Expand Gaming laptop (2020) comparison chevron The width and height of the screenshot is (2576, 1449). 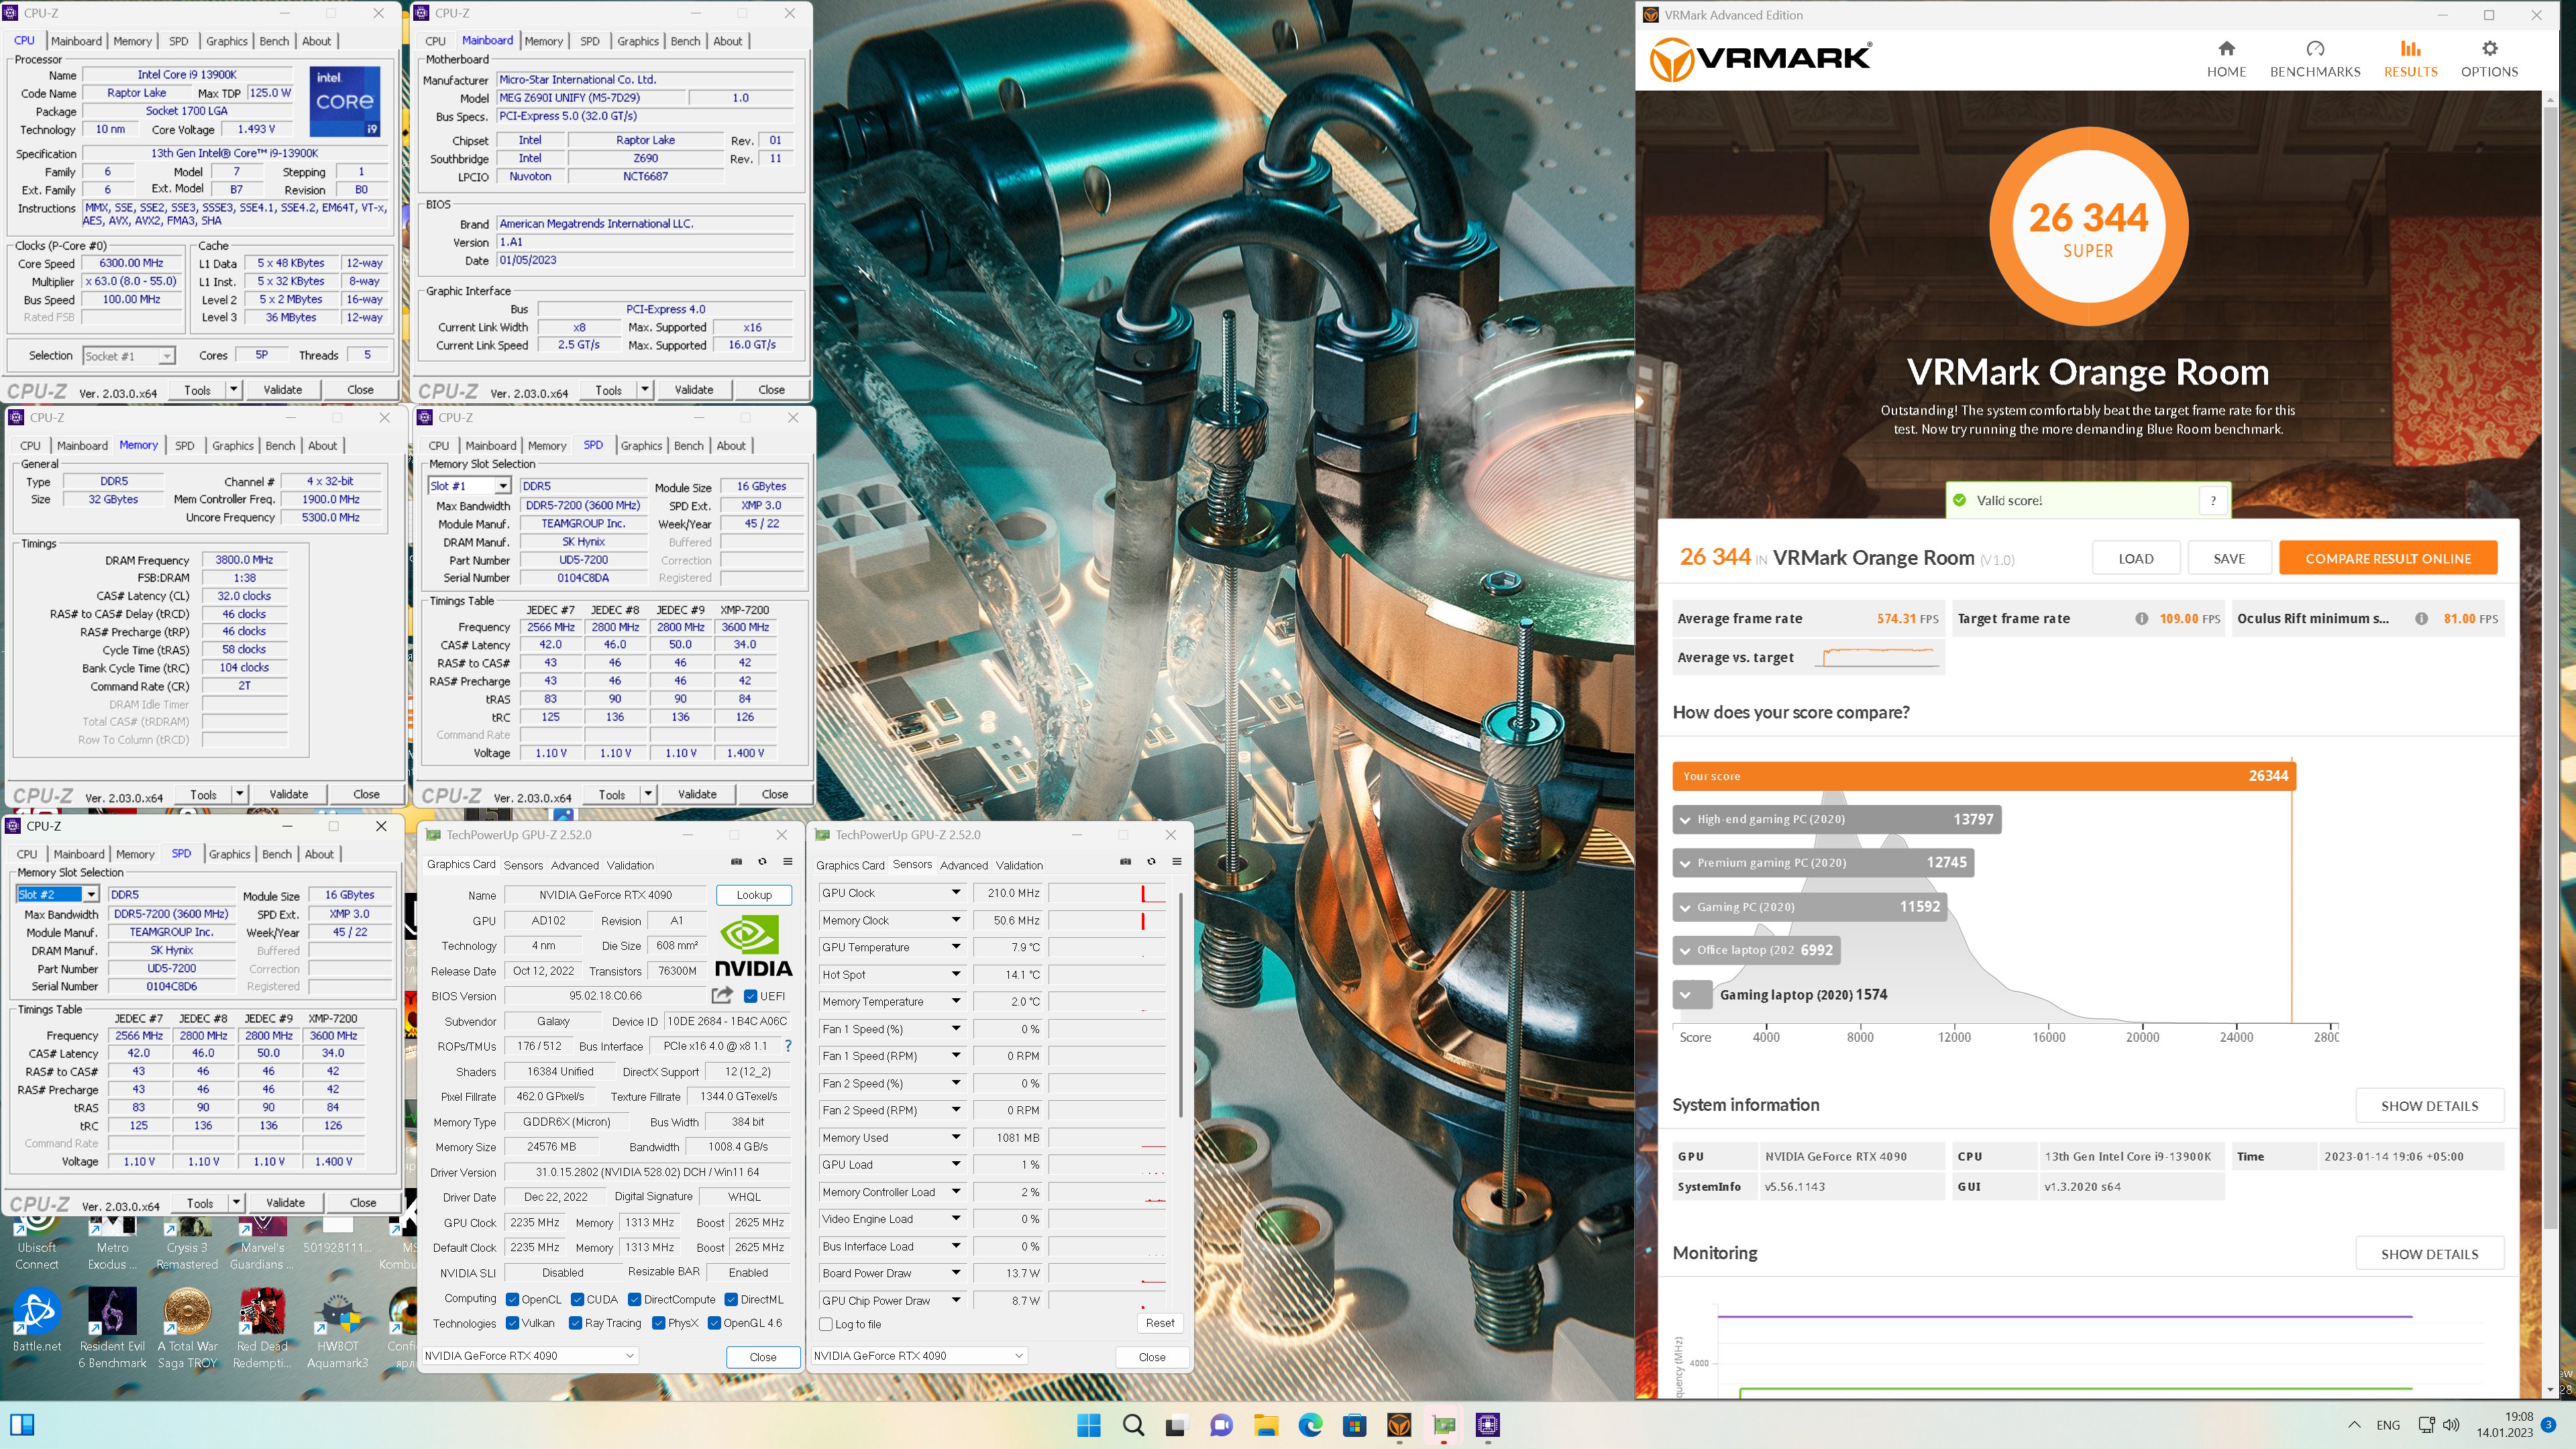click(x=1686, y=995)
